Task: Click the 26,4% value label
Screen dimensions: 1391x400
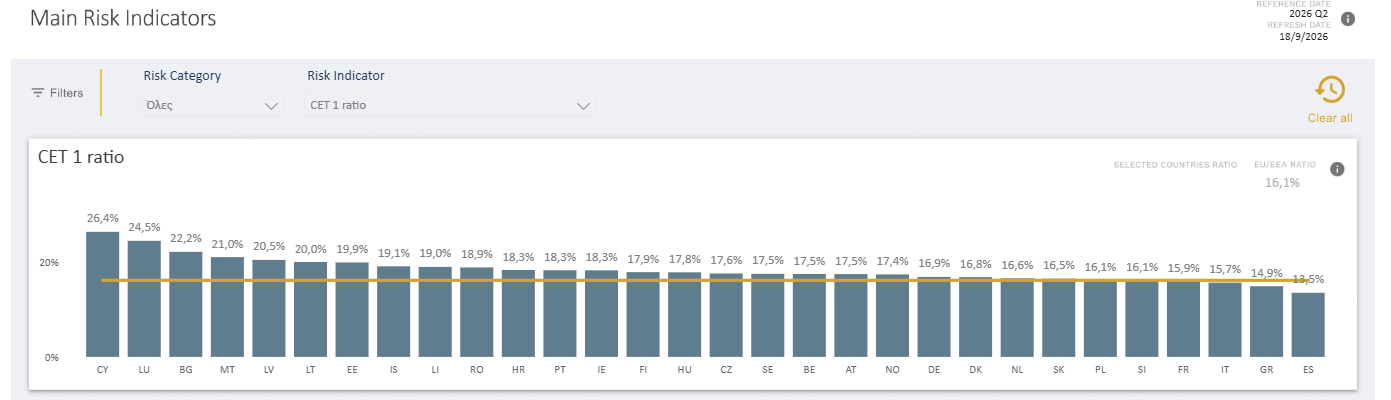Action: pyautogui.click(x=103, y=218)
